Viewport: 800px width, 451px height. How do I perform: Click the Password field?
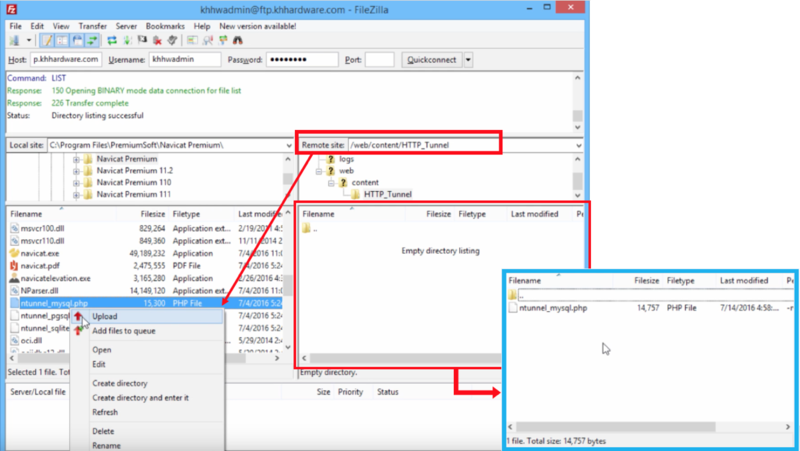click(302, 60)
